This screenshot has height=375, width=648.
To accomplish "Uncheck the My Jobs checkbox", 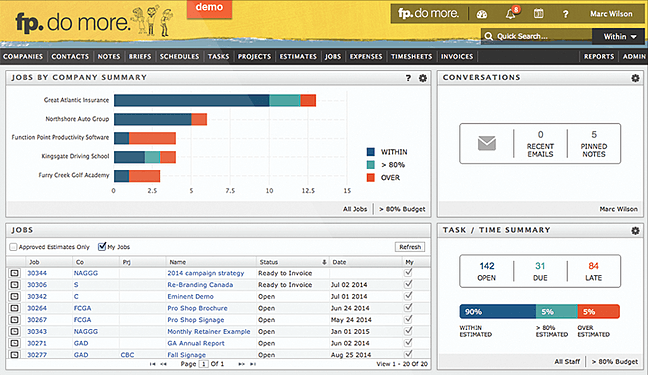I will 102,246.
